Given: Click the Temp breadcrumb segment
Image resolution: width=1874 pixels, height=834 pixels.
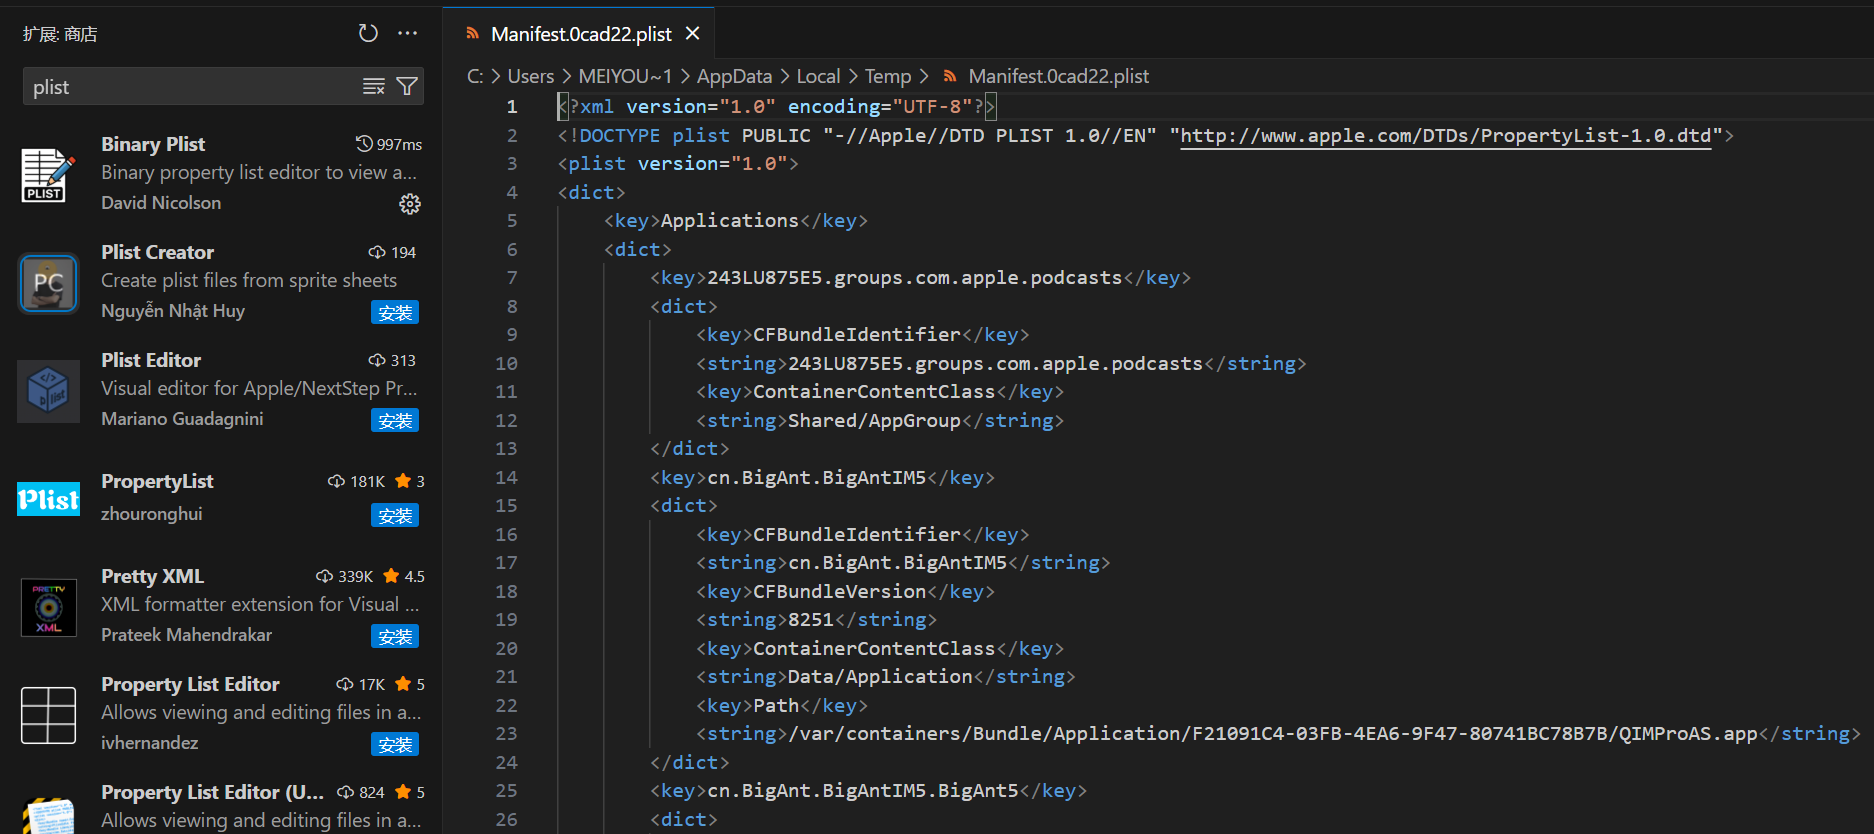Looking at the screenshot, I should 887,76.
